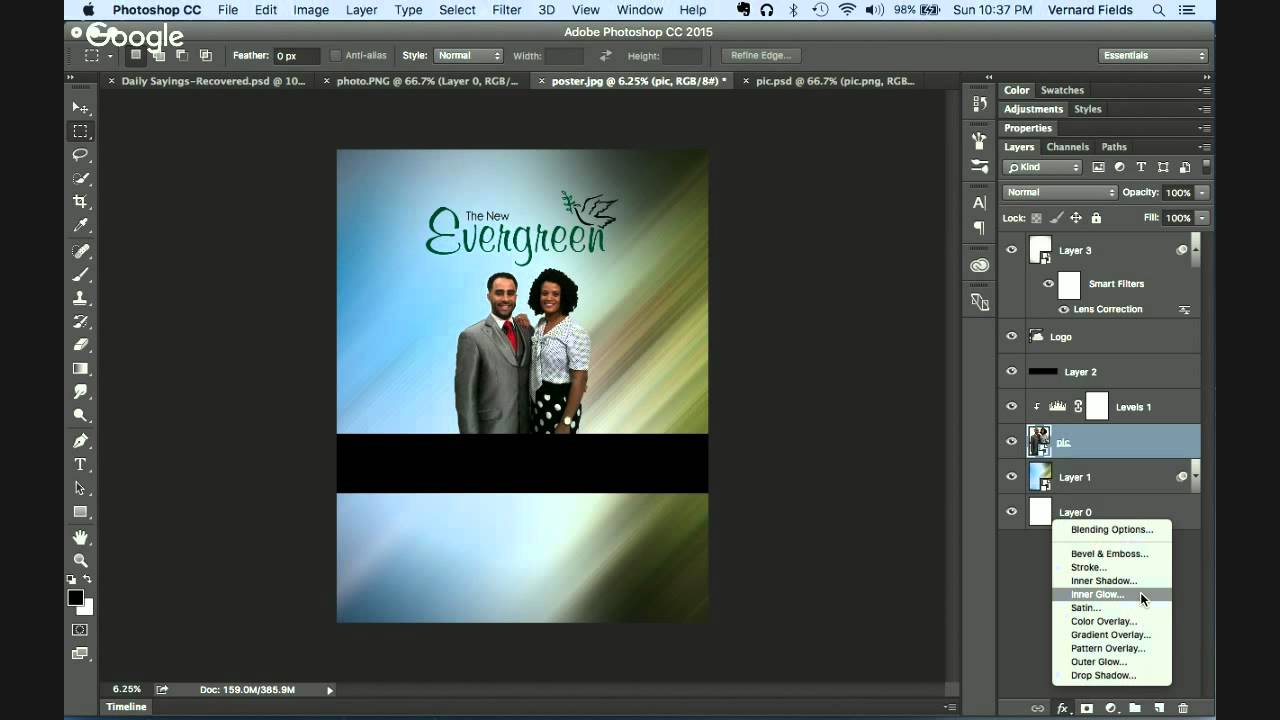
Task: Select the Brush tool
Action: point(80,275)
